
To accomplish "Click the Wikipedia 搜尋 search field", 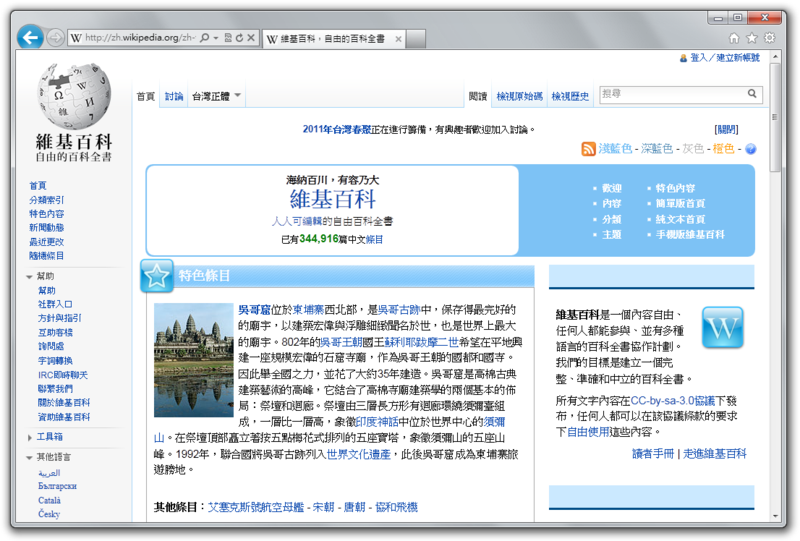I will (672, 94).
